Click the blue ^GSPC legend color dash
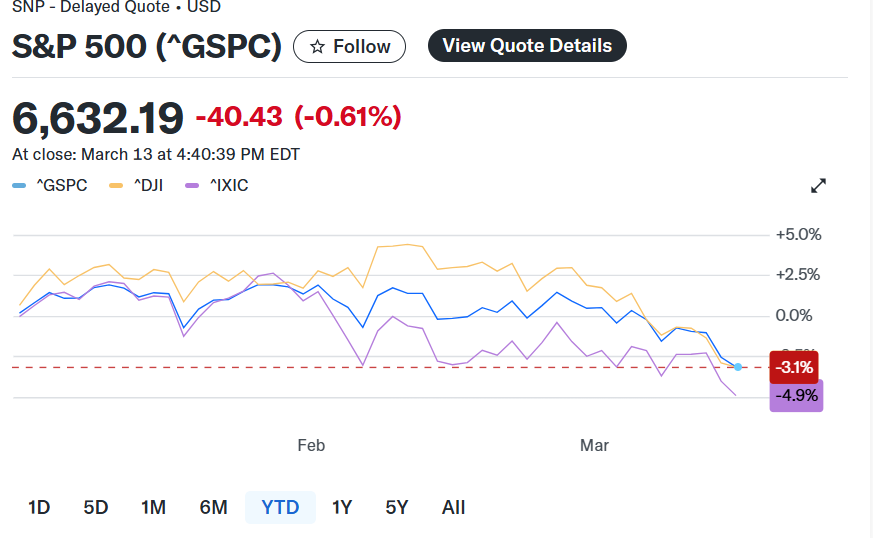The image size is (873, 538). [19, 185]
